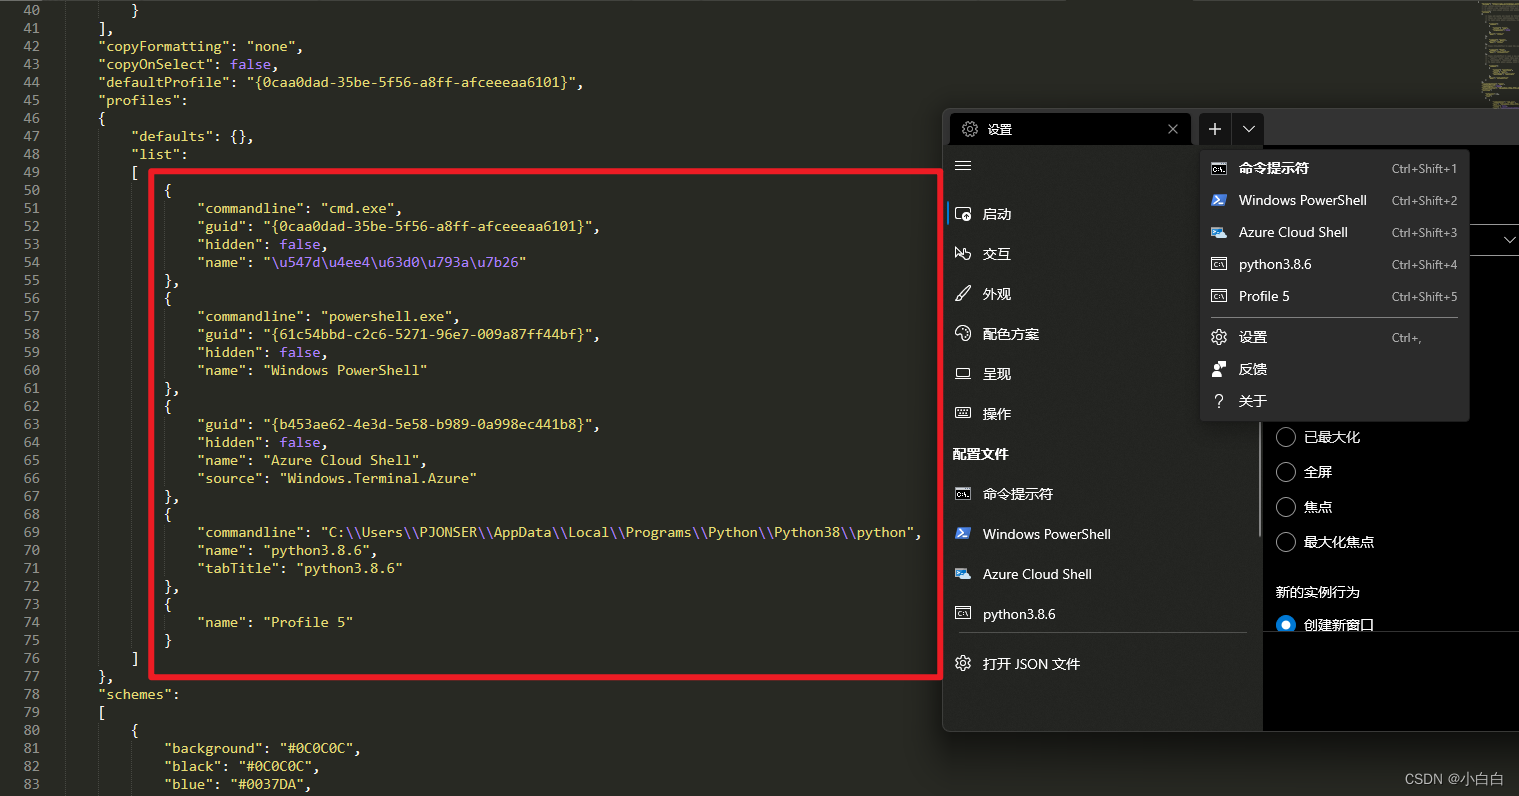
Task: Choose Windows PowerShell from the dropdown menu
Action: [1334, 200]
